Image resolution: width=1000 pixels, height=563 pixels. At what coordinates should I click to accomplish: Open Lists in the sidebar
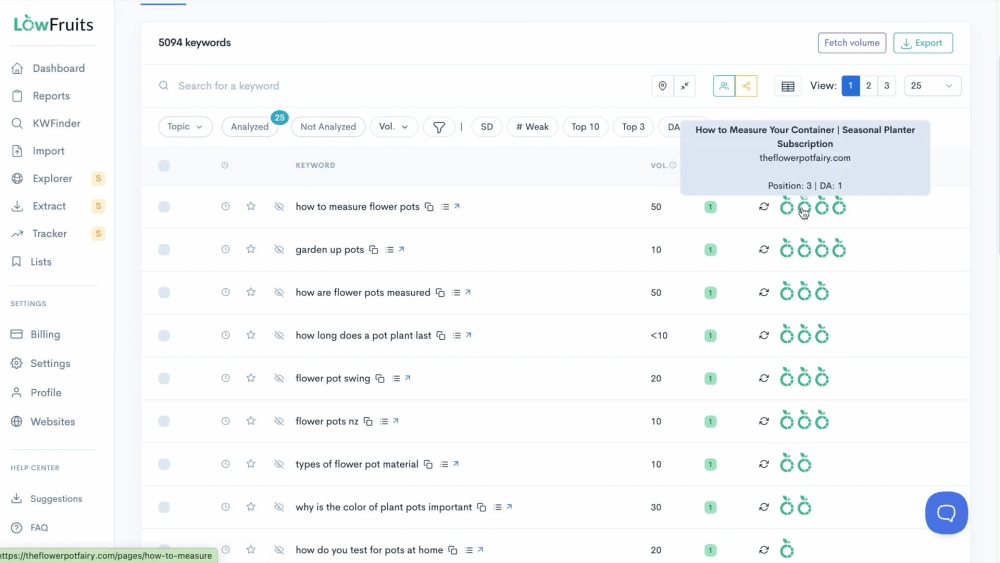click(31, 261)
